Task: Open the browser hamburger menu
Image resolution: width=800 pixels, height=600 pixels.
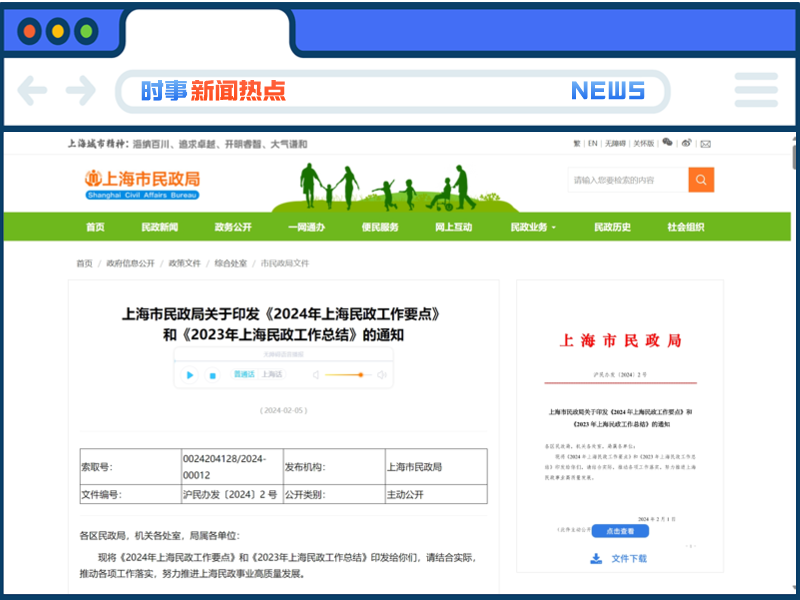Action: [756, 91]
